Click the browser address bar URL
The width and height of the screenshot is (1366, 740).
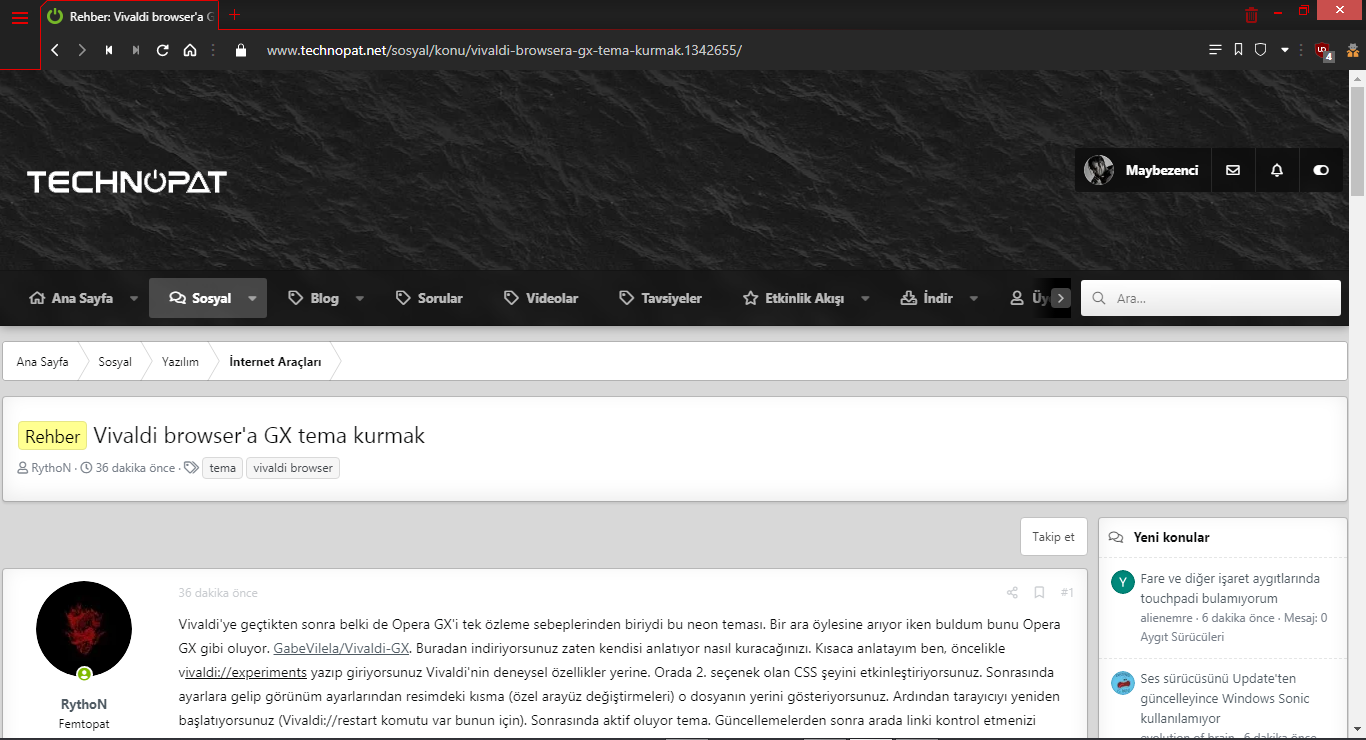point(504,50)
